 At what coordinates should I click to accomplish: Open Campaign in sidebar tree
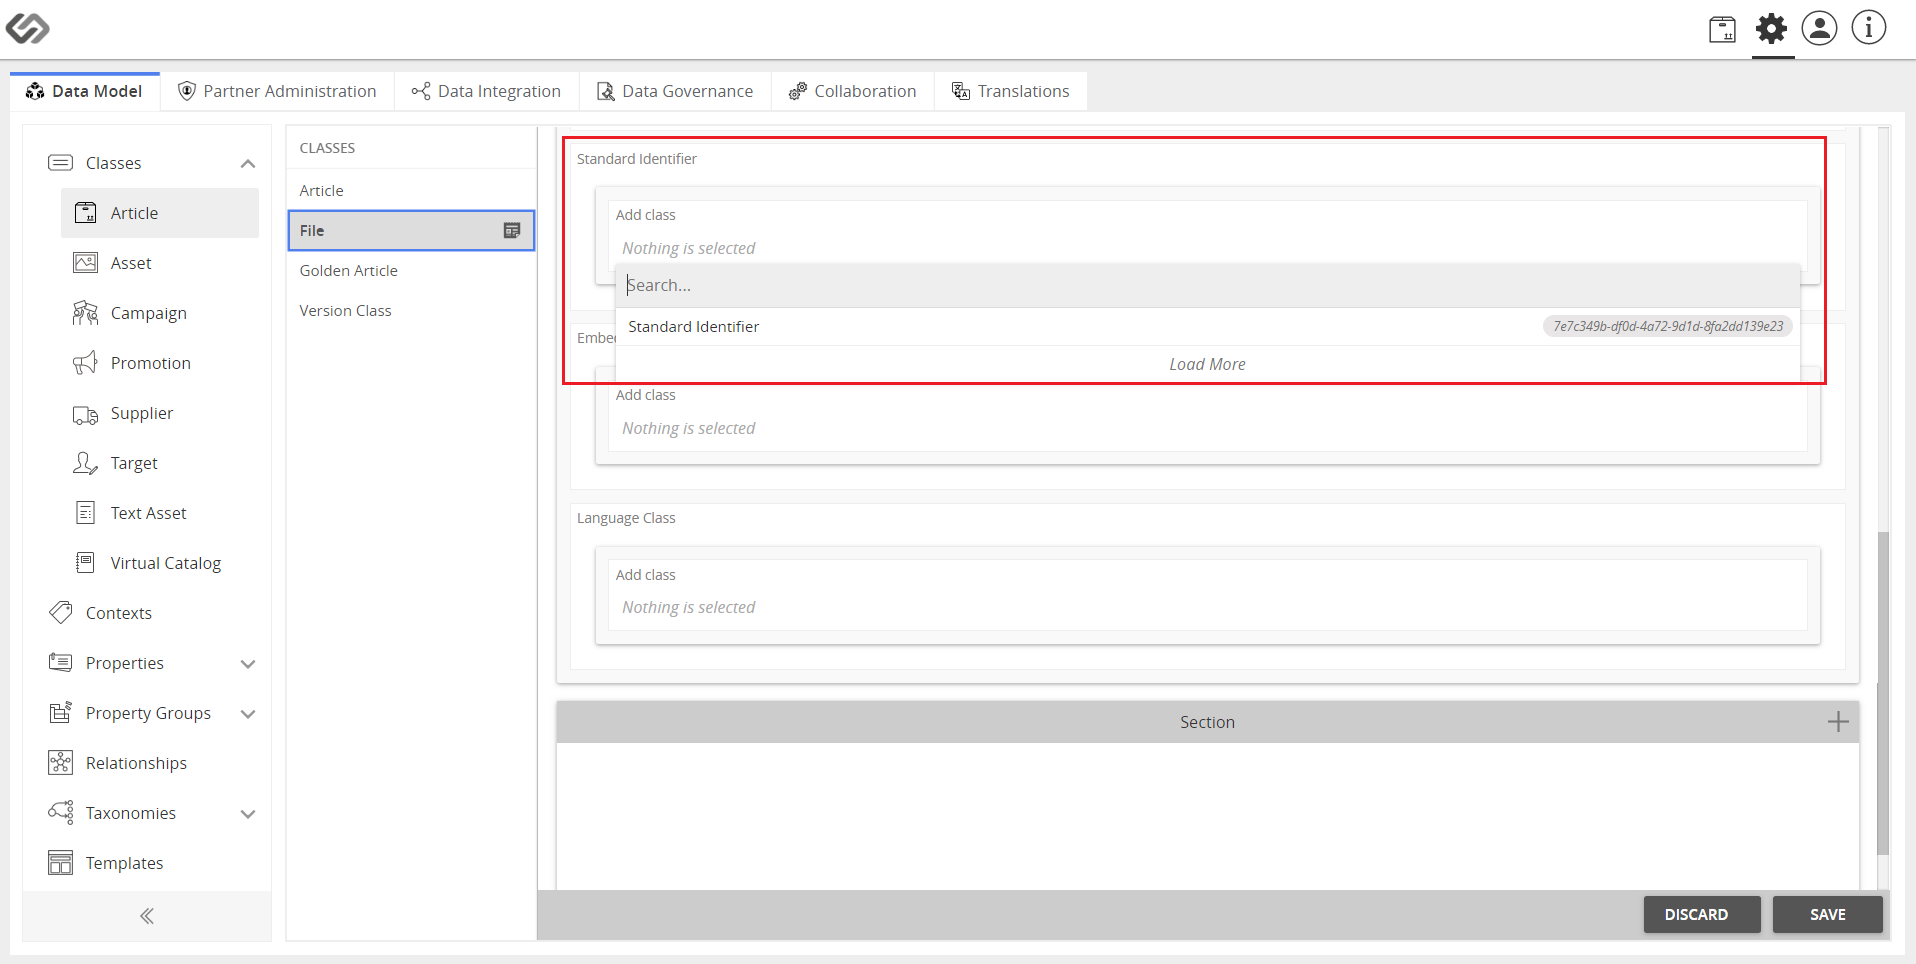coord(160,313)
